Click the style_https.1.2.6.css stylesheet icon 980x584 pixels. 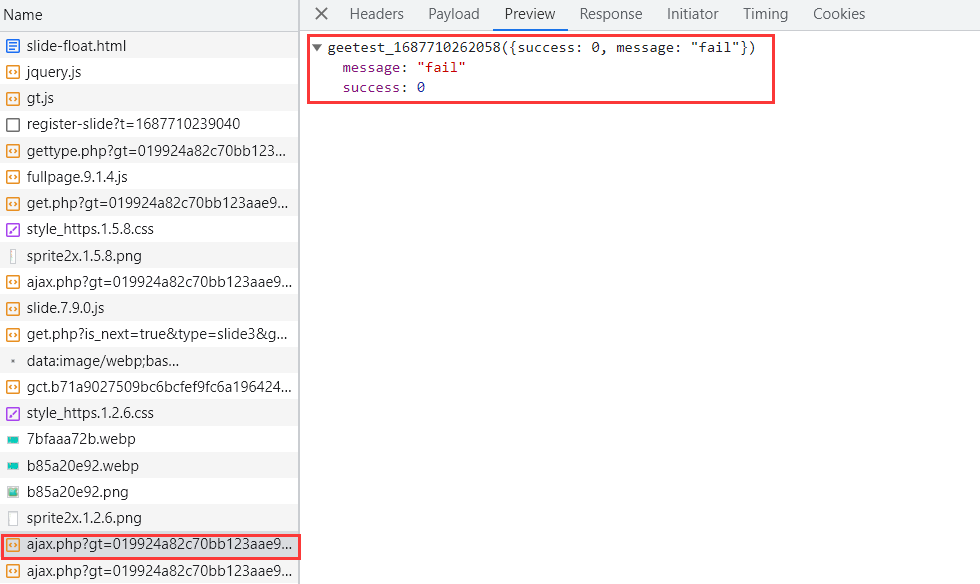pyautogui.click(x=13, y=413)
